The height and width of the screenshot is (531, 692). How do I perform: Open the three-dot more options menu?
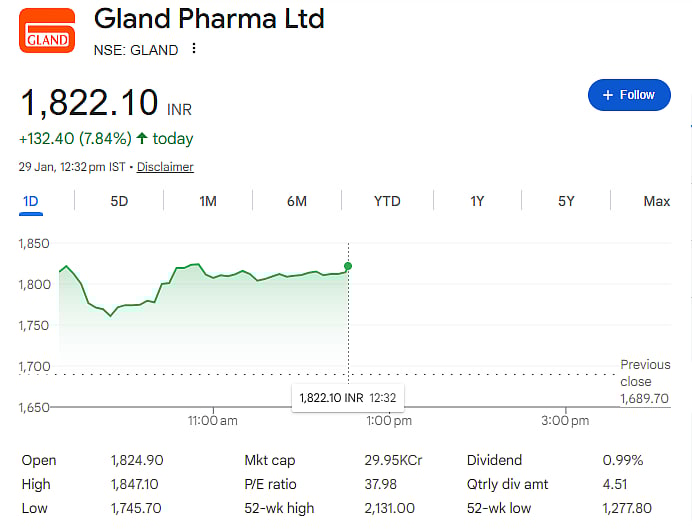194,49
